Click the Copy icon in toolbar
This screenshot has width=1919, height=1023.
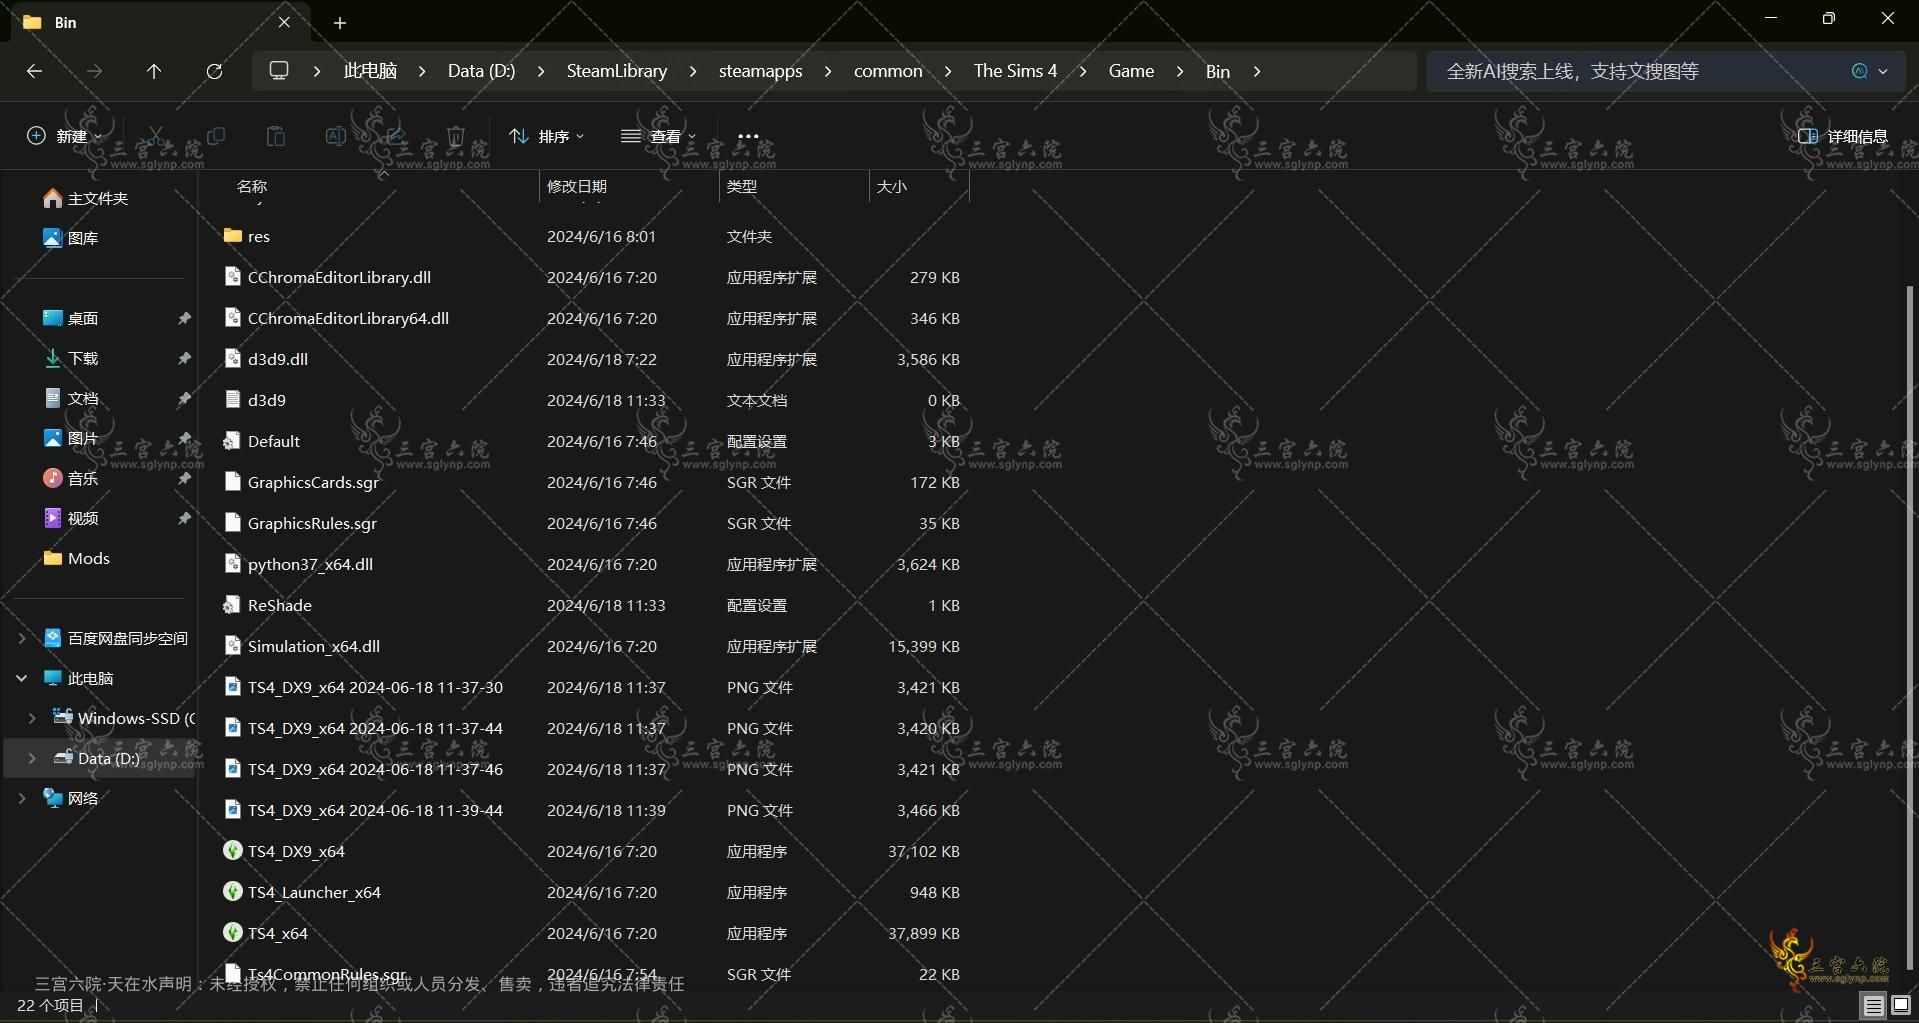click(216, 136)
